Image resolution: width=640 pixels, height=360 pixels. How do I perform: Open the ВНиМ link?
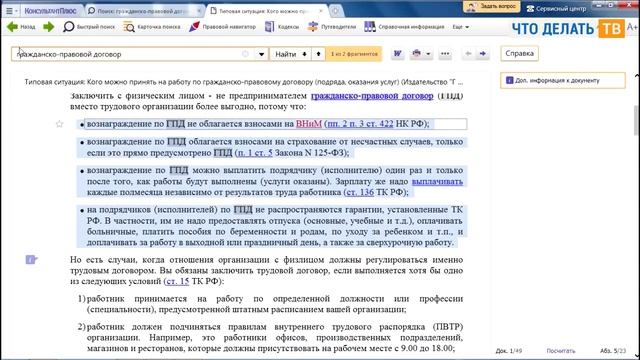pos(309,124)
